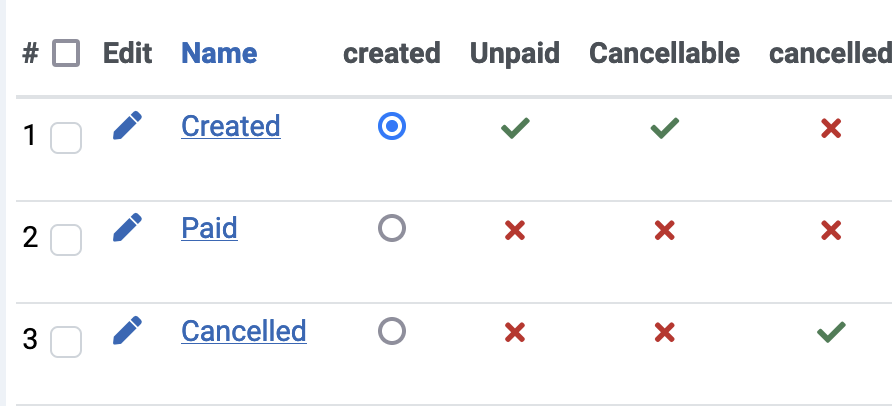Click the edit pencil for Paid row
This screenshot has width=892, height=406.
point(127,229)
